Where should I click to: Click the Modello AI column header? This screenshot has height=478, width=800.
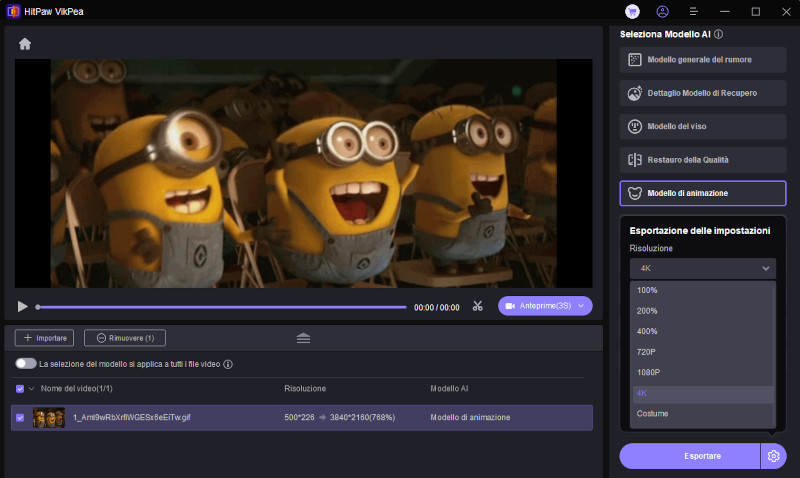(449, 389)
